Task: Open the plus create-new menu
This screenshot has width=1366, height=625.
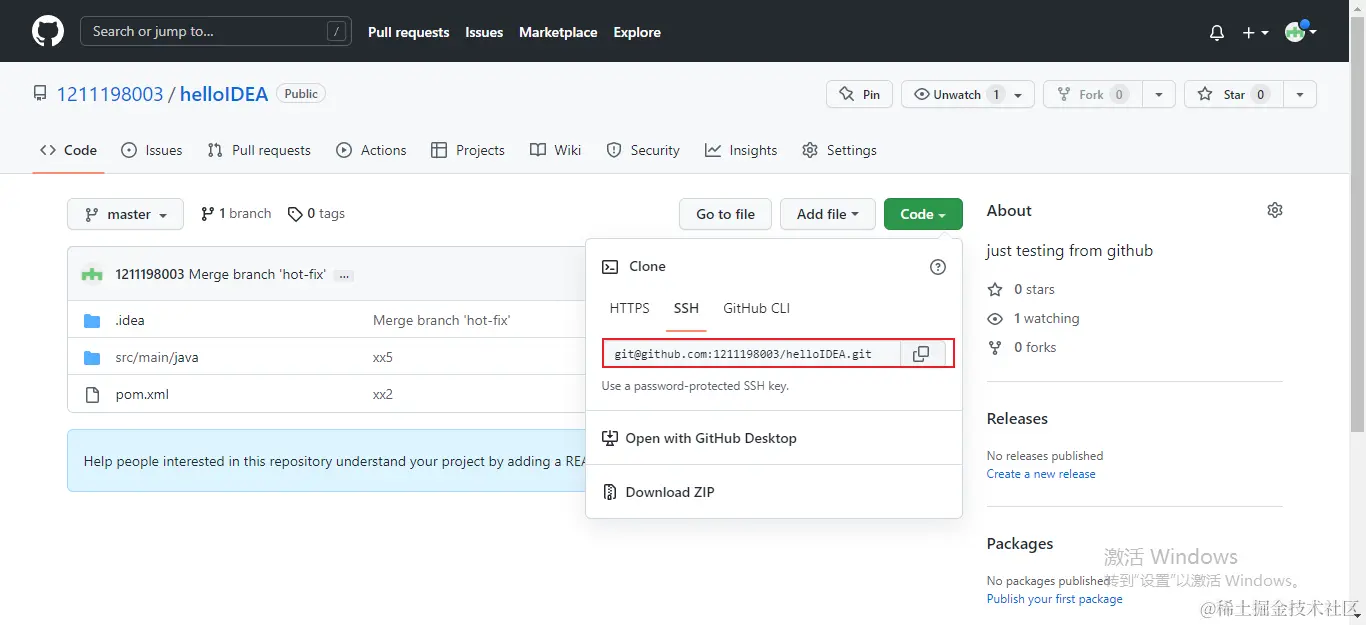Action: click(x=1255, y=33)
